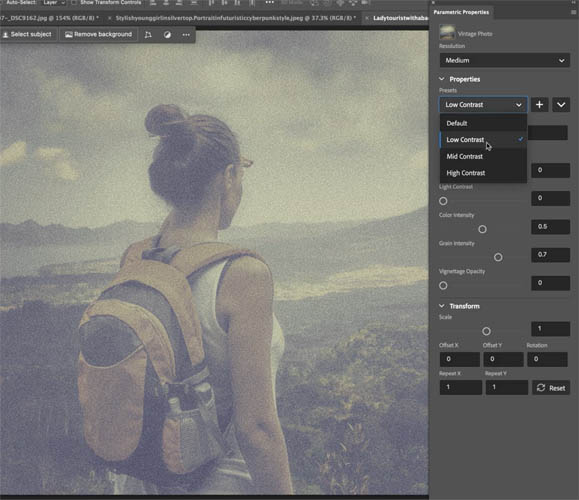Switch to the Stylishyounggirlinsilvertop document tab
The image size is (579, 500).
pos(235,18)
